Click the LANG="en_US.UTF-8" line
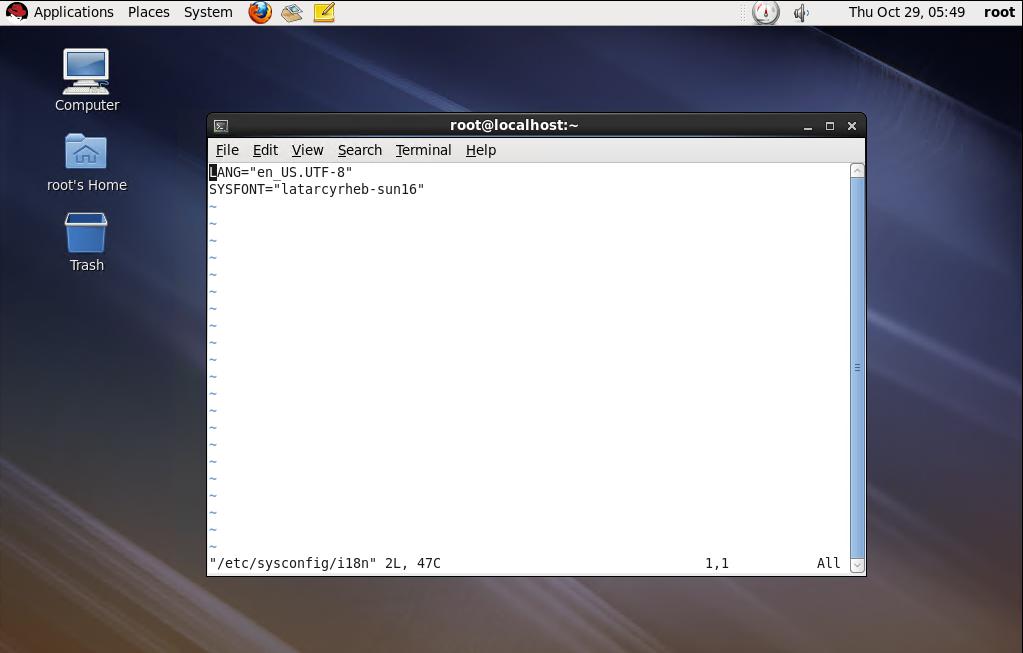 (x=281, y=172)
